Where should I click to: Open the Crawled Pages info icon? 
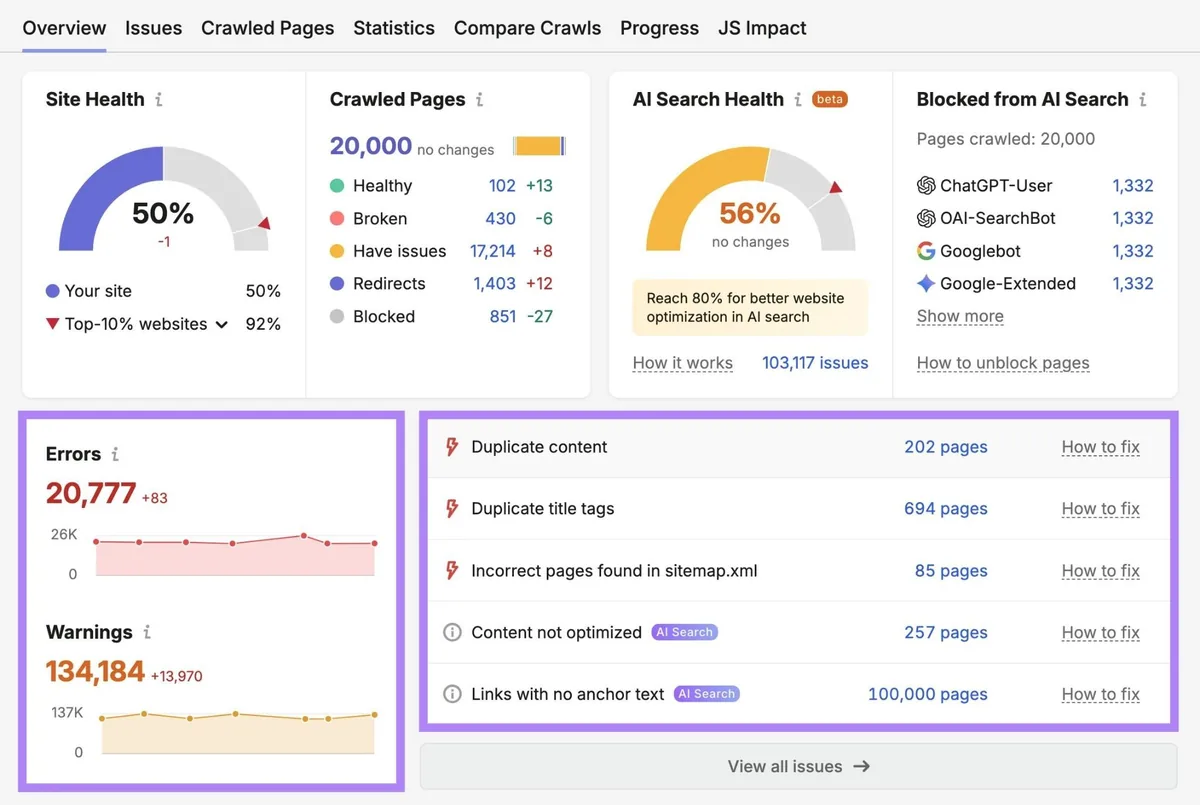[x=480, y=100]
